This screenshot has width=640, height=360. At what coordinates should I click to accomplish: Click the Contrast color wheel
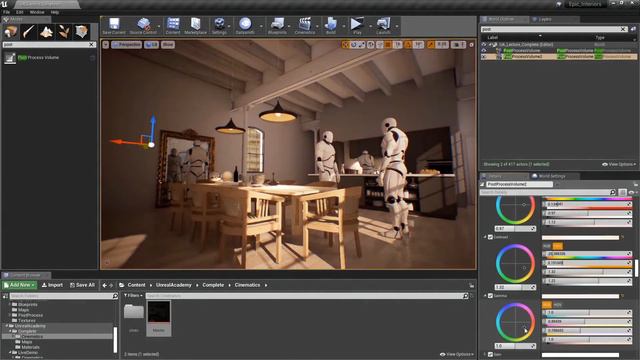click(x=515, y=264)
